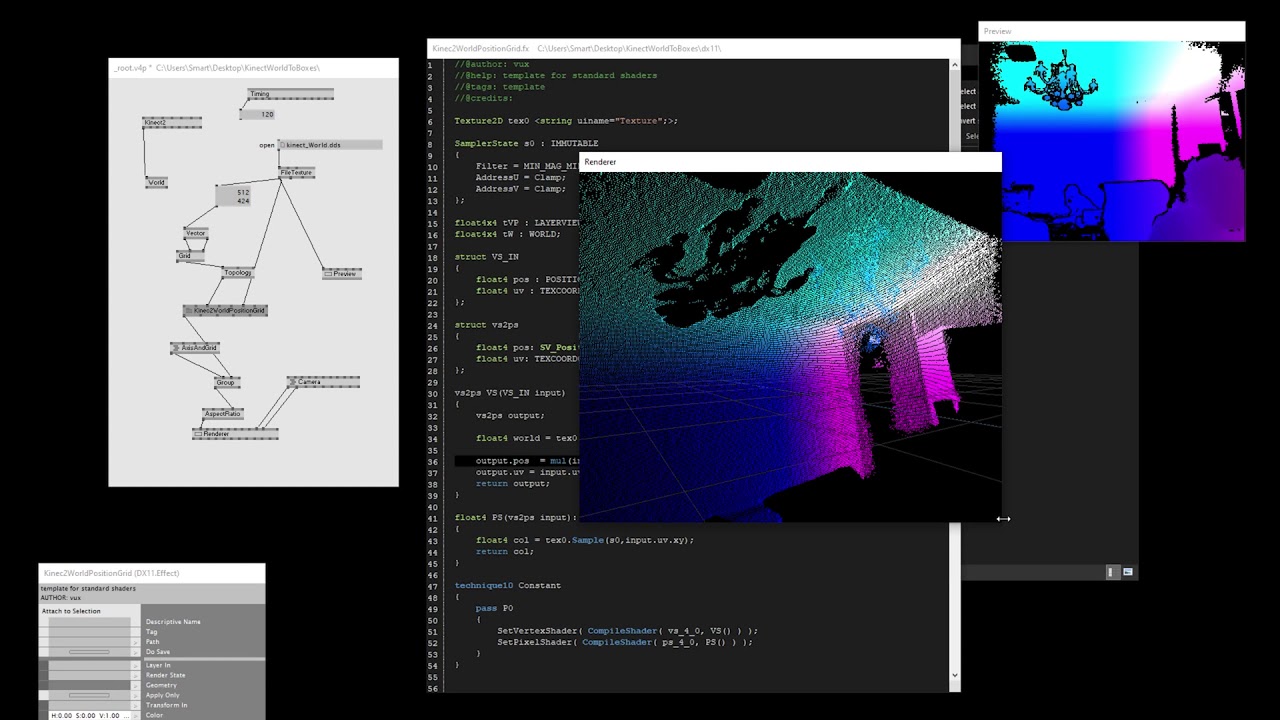This screenshot has height=720, width=1280.
Task: Click the SamplerState s0 line in code
Action: point(526,144)
